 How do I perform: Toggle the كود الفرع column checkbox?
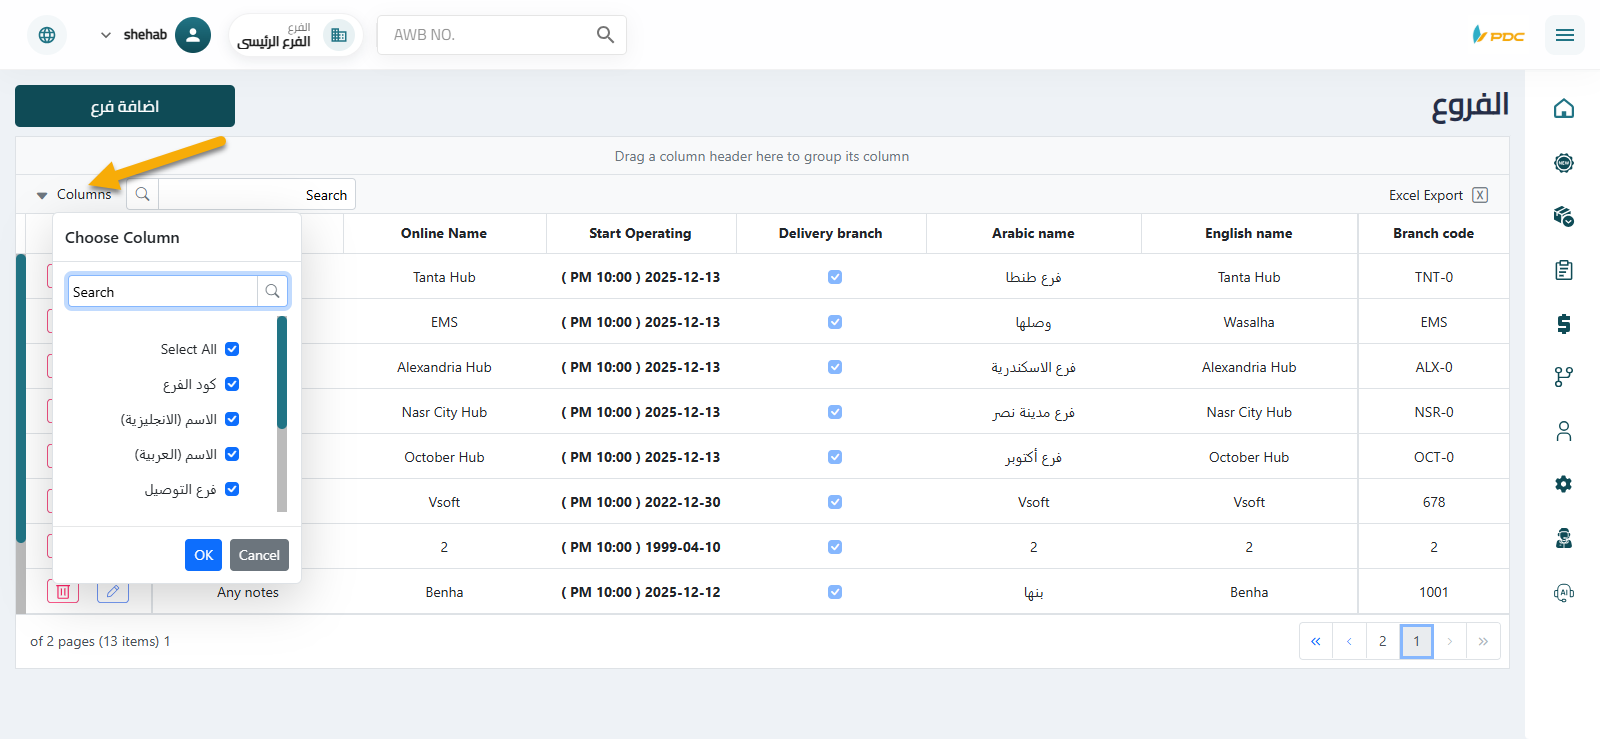232,384
